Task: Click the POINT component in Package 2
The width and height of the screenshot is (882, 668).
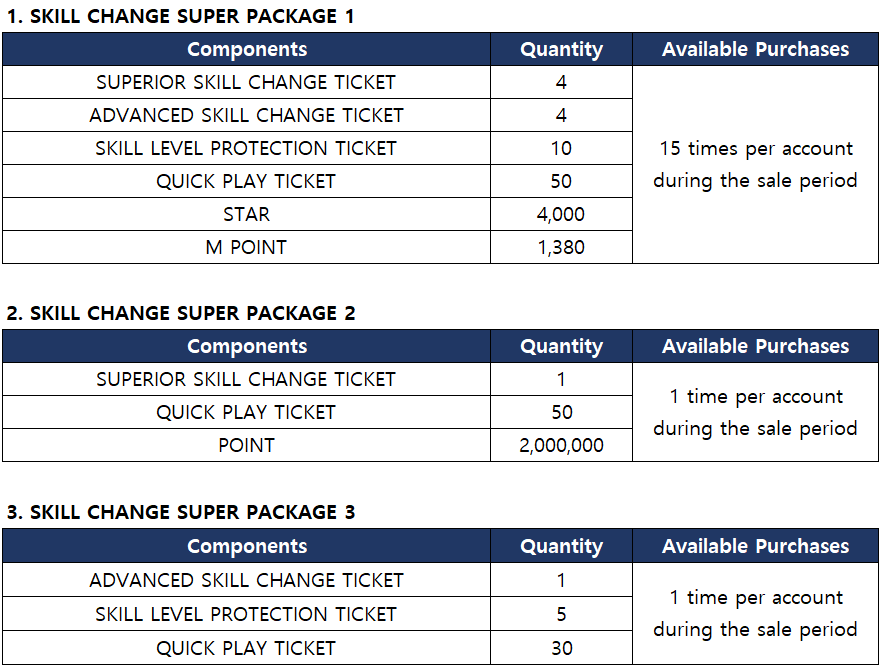Action: [246, 445]
